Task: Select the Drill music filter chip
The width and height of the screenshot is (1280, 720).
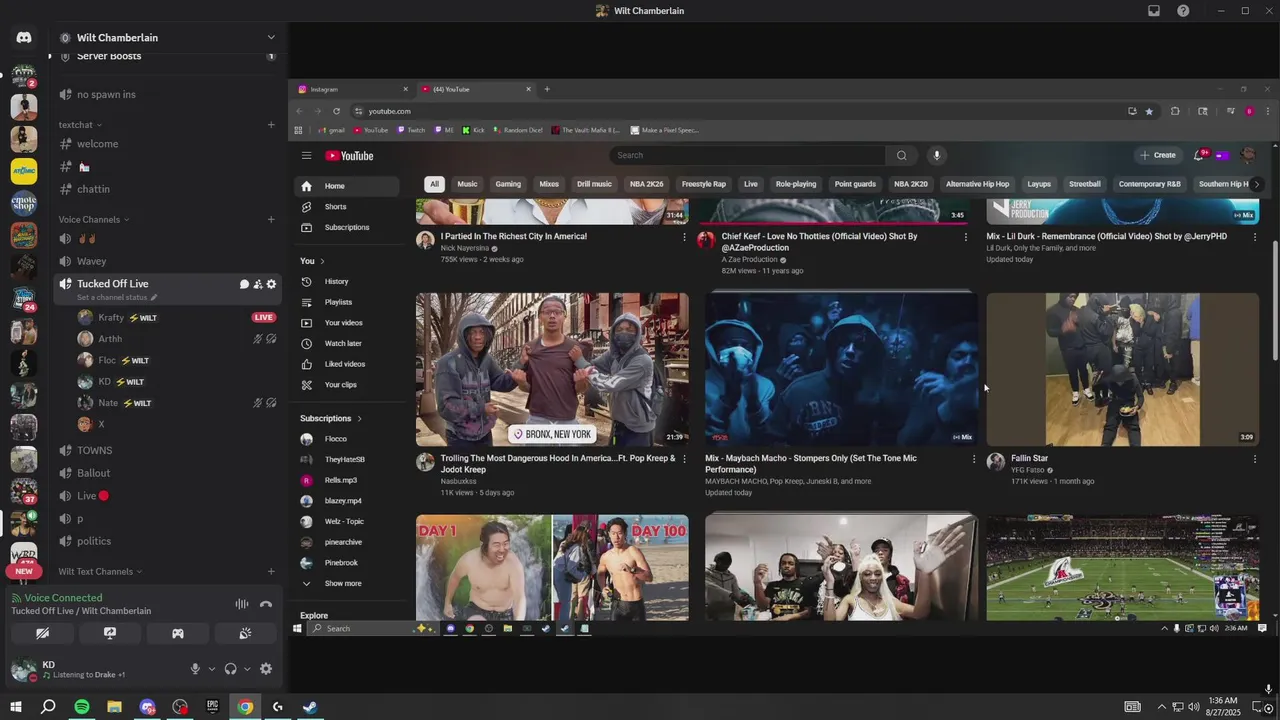Action: [594, 184]
